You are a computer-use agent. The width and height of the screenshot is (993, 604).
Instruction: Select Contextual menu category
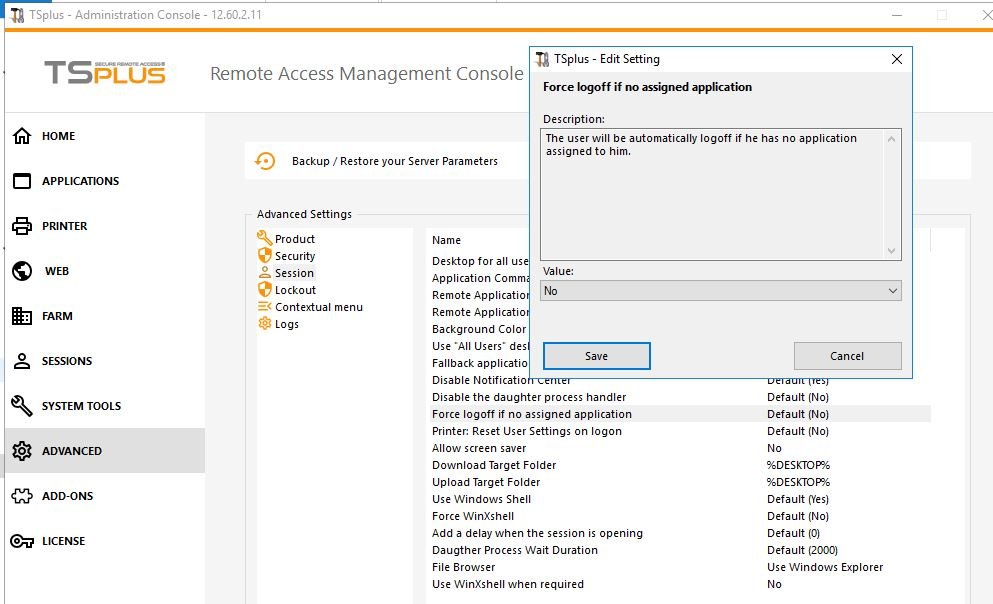pos(319,307)
